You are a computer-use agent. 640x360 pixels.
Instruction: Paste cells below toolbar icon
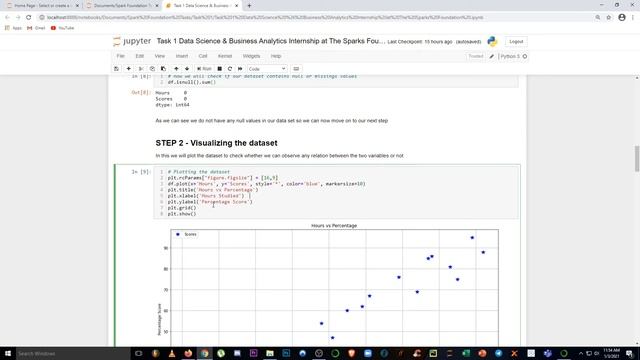[163, 69]
